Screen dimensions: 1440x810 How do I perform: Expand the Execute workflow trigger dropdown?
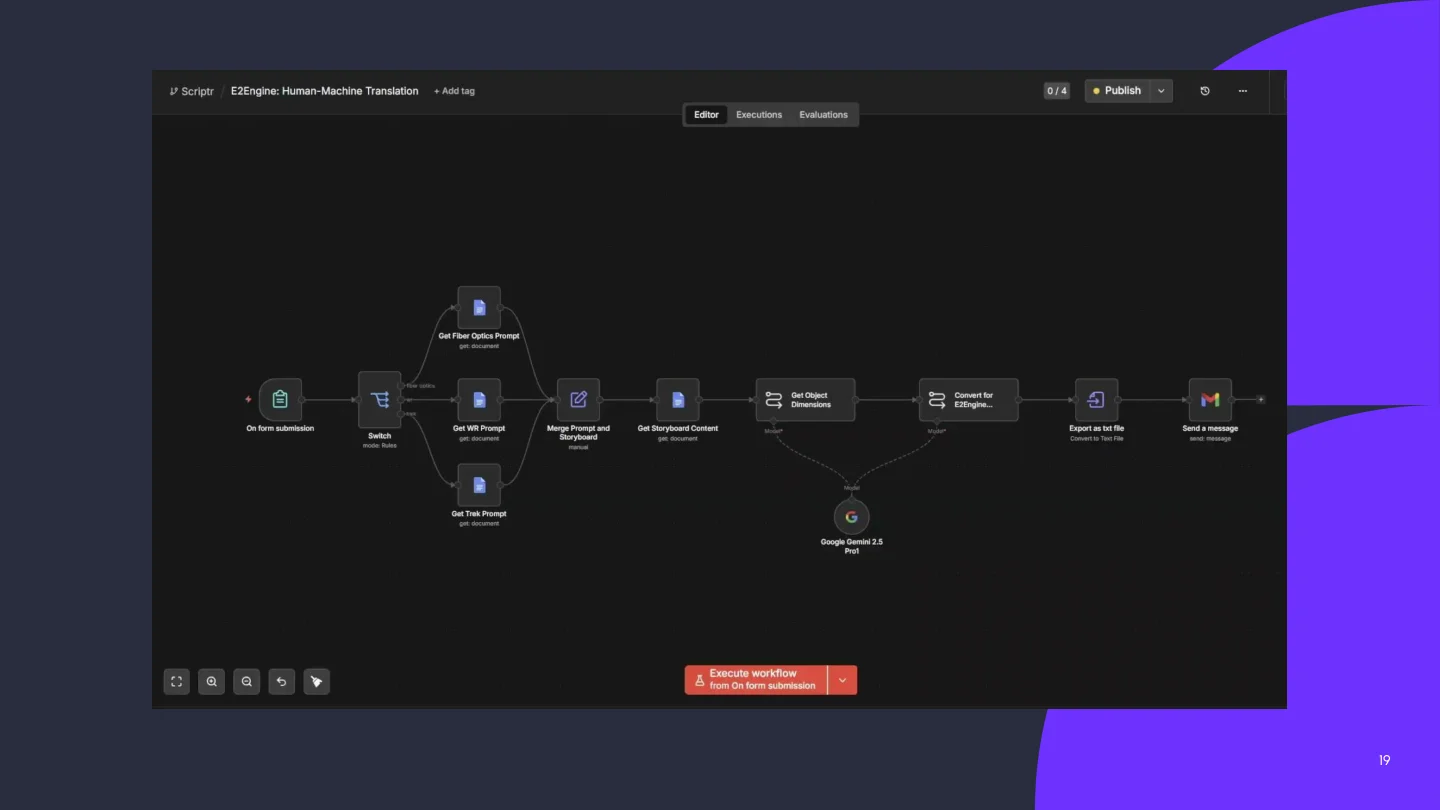[842, 680]
